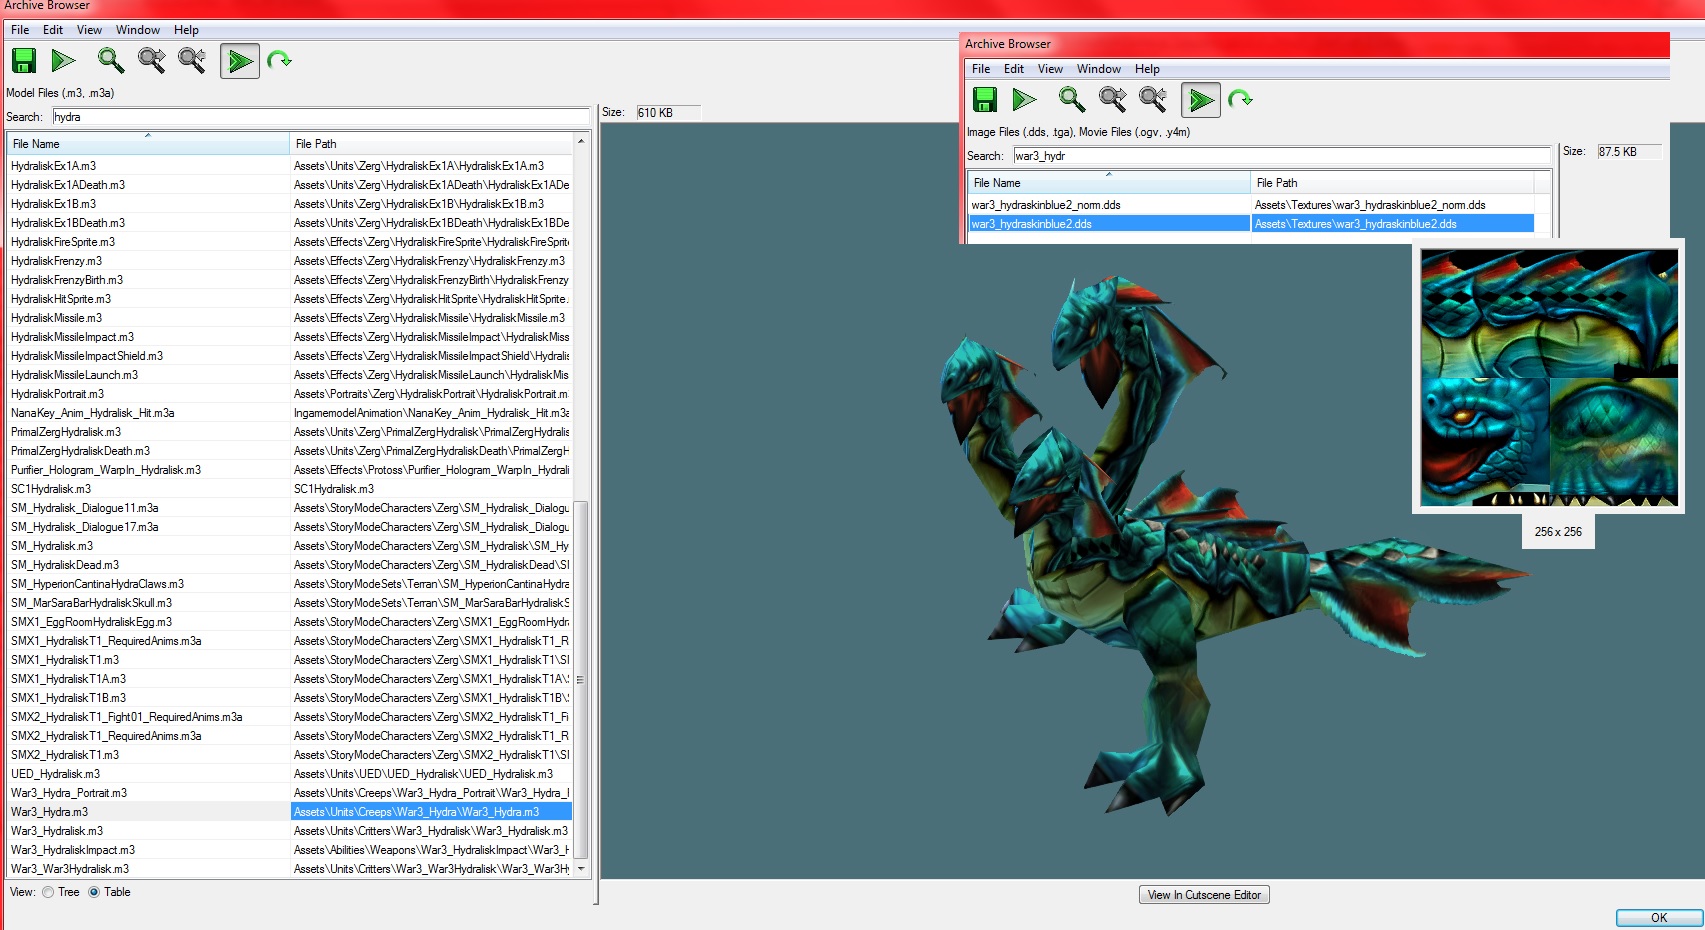Select the SC1Hydralisk.m3 row
This screenshot has height=930, width=1705.
(x=290, y=489)
